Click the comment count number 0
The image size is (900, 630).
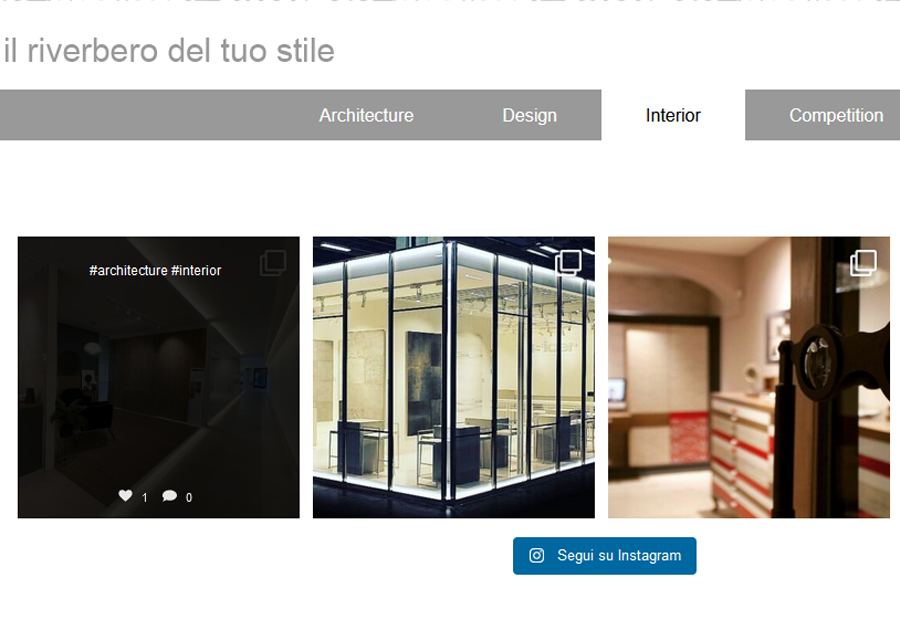pos(189,497)
